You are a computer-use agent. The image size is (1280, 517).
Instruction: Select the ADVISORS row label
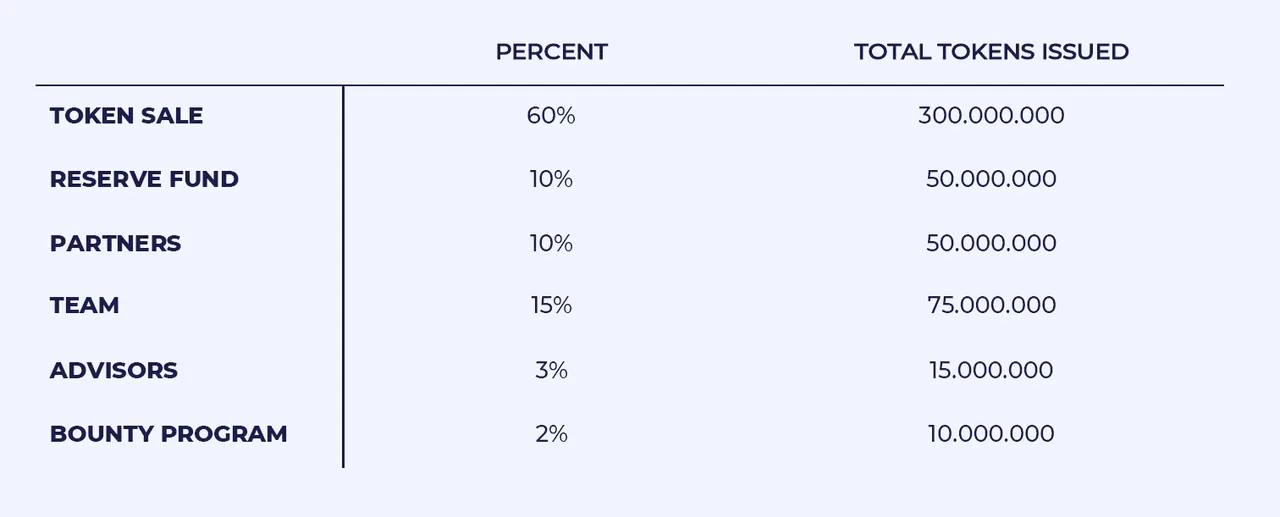(113, 370)
